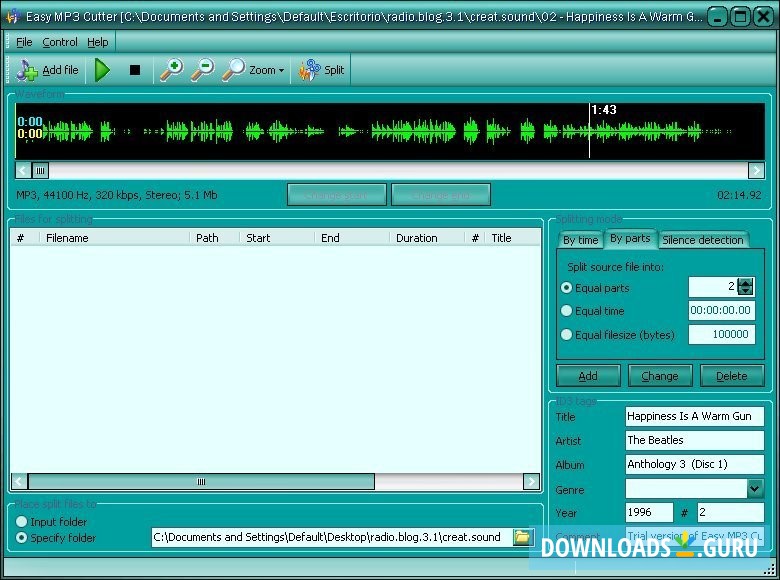The image size is (780, 580).
Task: Increase the equal parts count spinner
Action: (746, 283)
